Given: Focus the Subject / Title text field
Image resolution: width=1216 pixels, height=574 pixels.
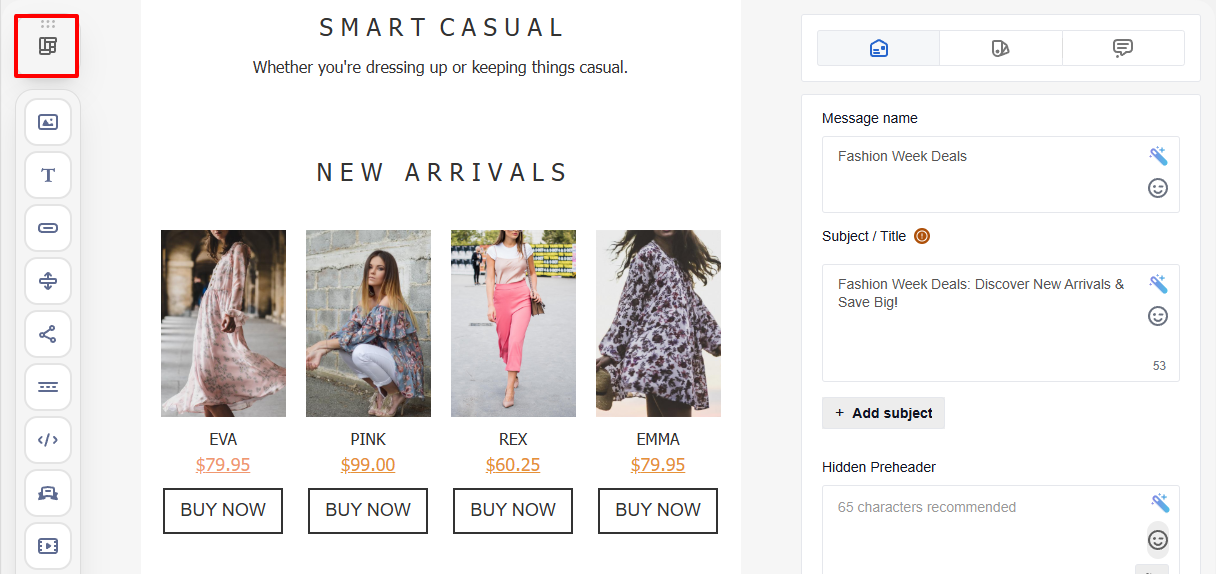Looking at the screenshot, I should [x=1001, y=323].
